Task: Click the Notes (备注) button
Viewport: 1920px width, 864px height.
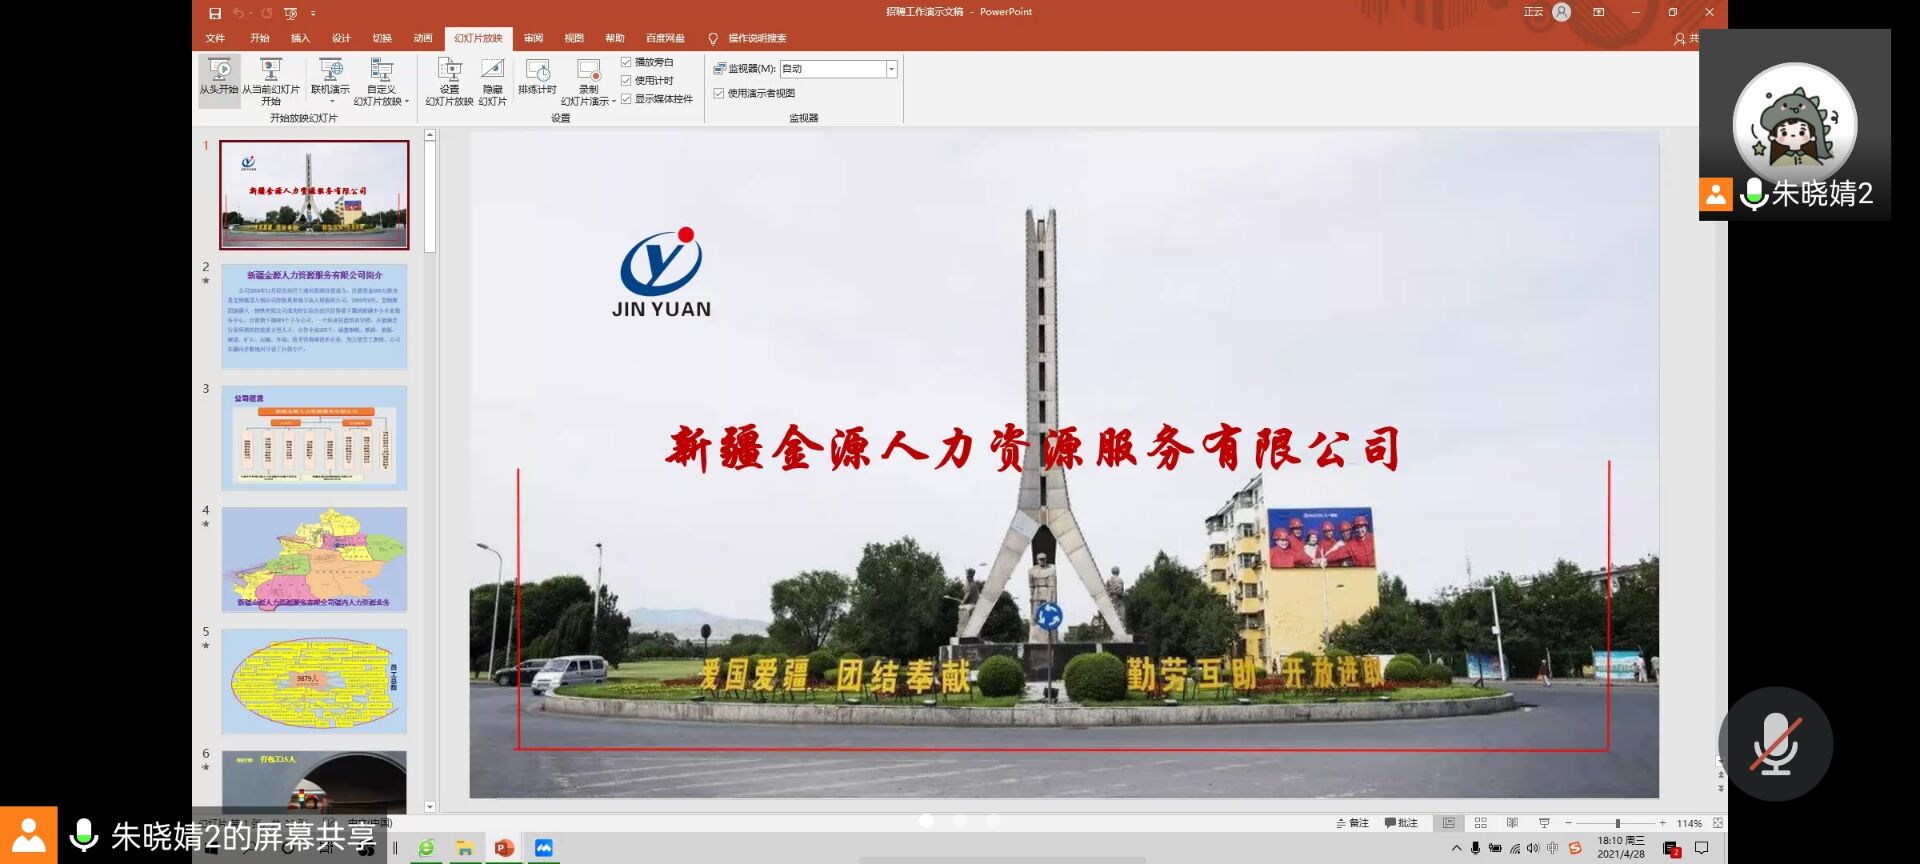Action: point(1352,823)
